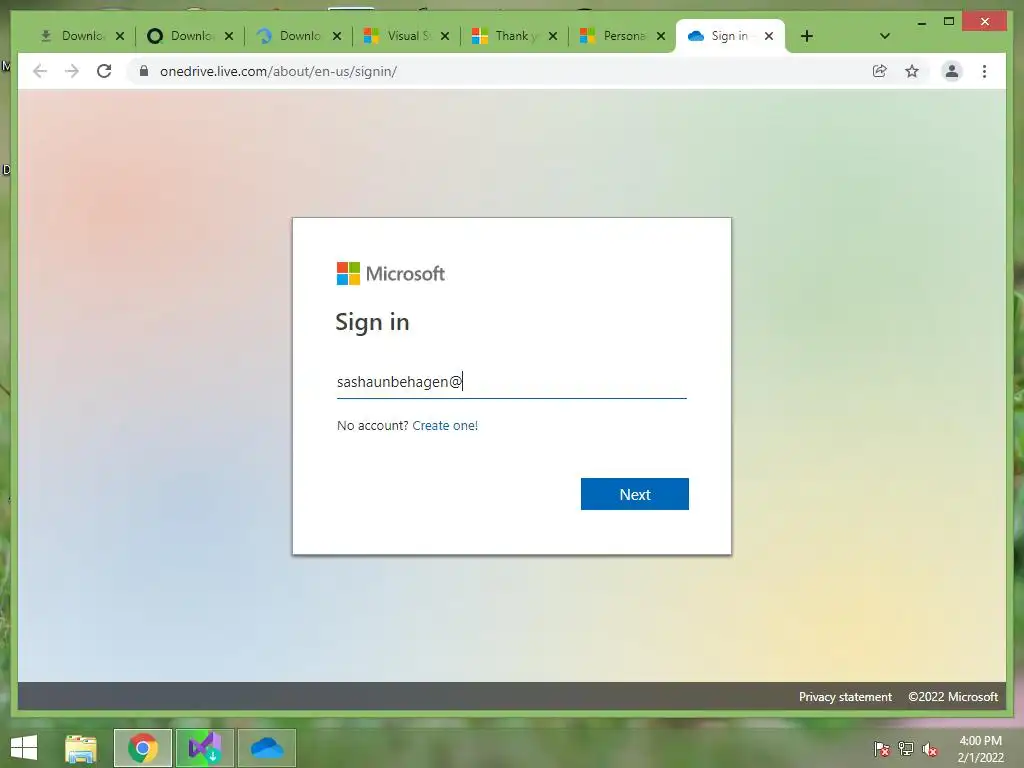Viewport: 1024px width, 768px height.
Task: Click the Visual Studio Installer taskbar icon
Action: [x=204, y=748]
